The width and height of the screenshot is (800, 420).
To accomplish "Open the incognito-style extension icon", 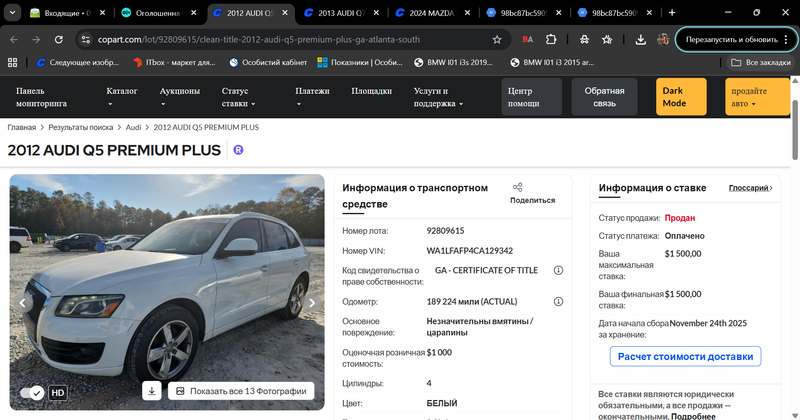I will pos(584,39).
